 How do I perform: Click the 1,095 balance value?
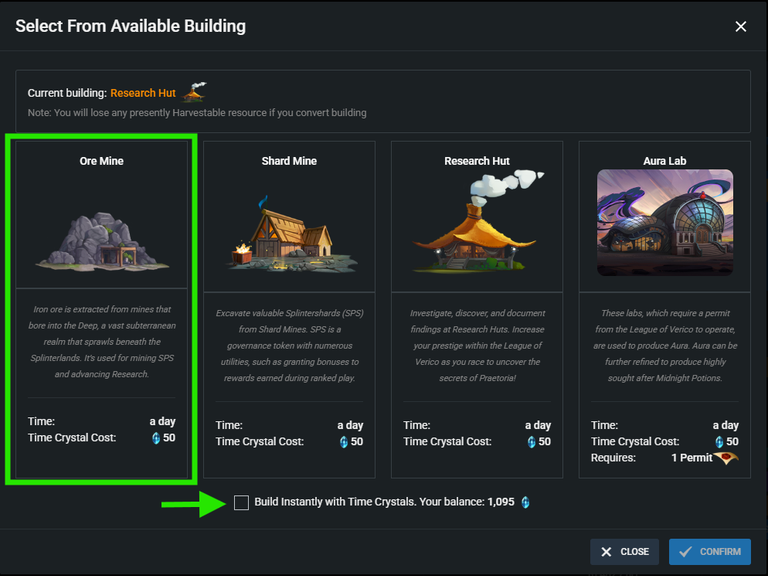tap(501, 502)
